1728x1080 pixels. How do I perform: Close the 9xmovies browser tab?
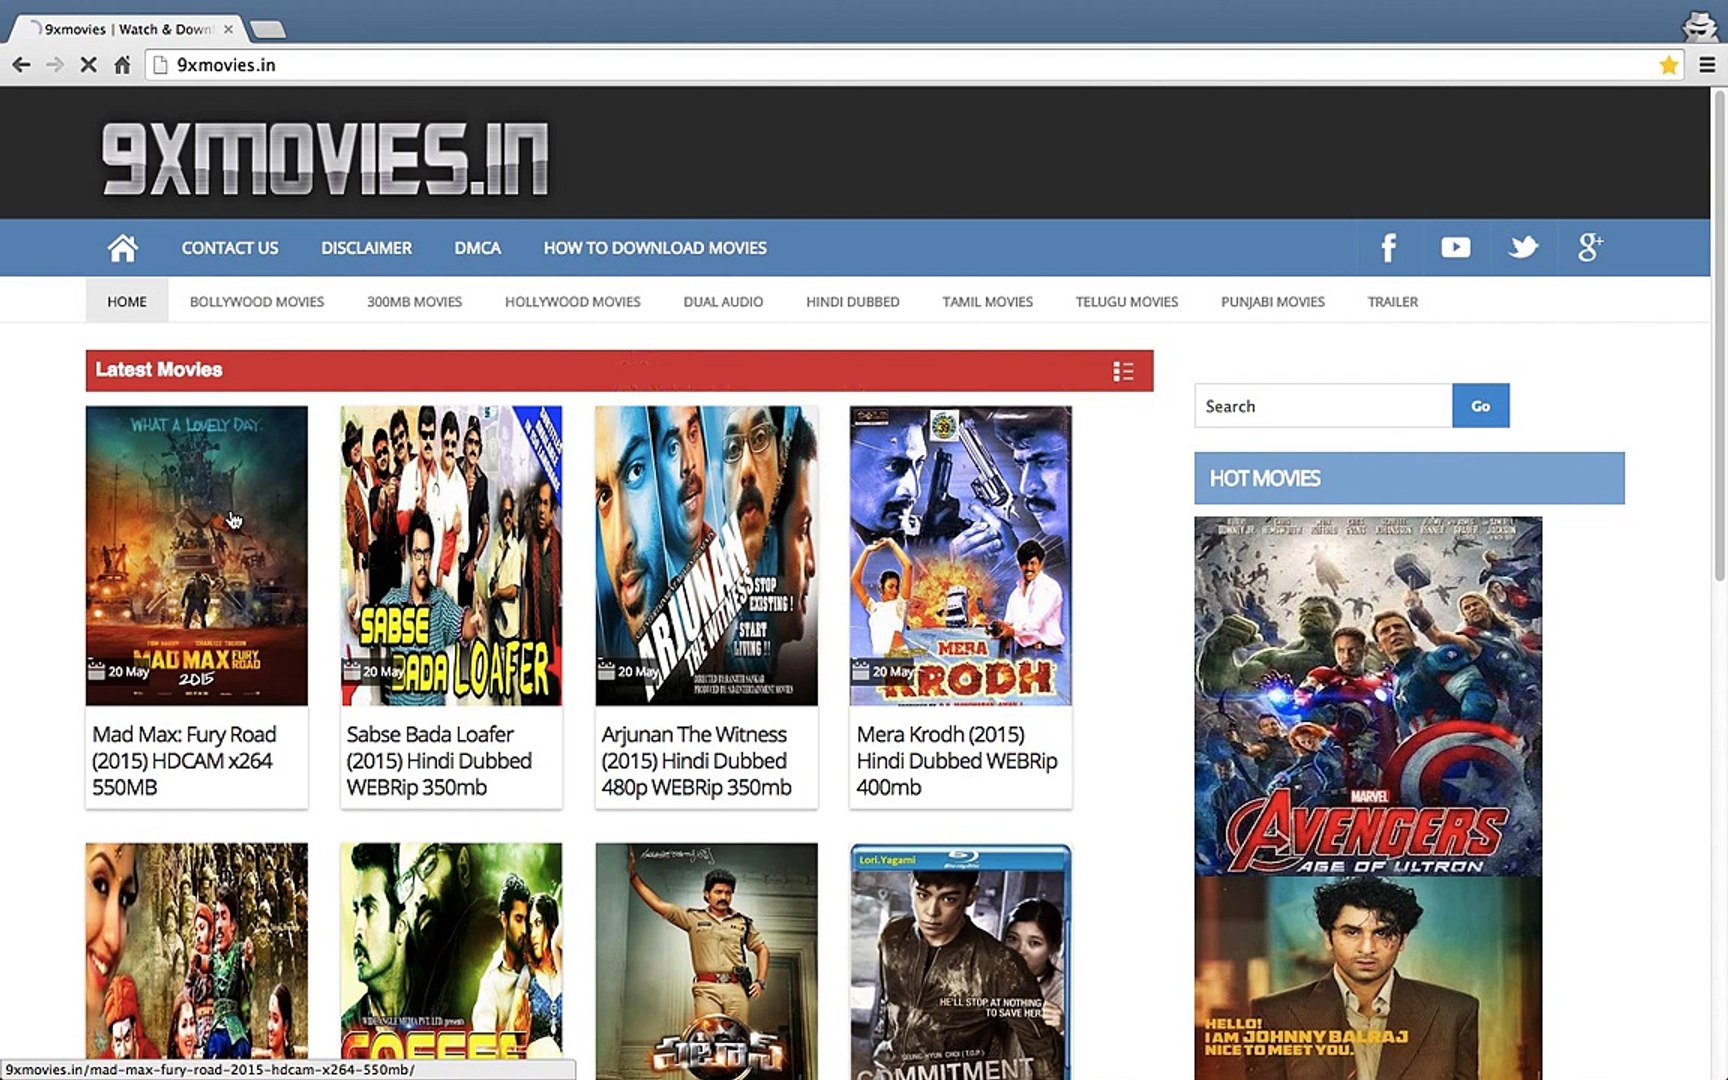coord(228,29)
